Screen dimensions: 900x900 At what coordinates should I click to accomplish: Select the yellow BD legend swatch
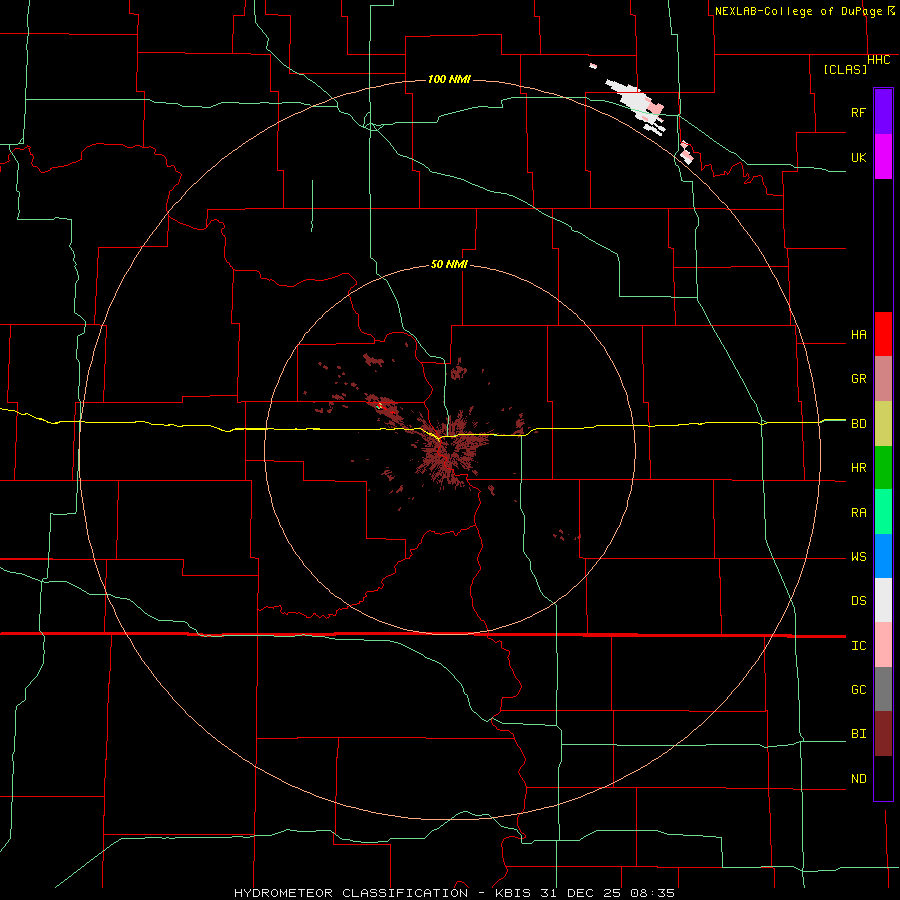883,424
